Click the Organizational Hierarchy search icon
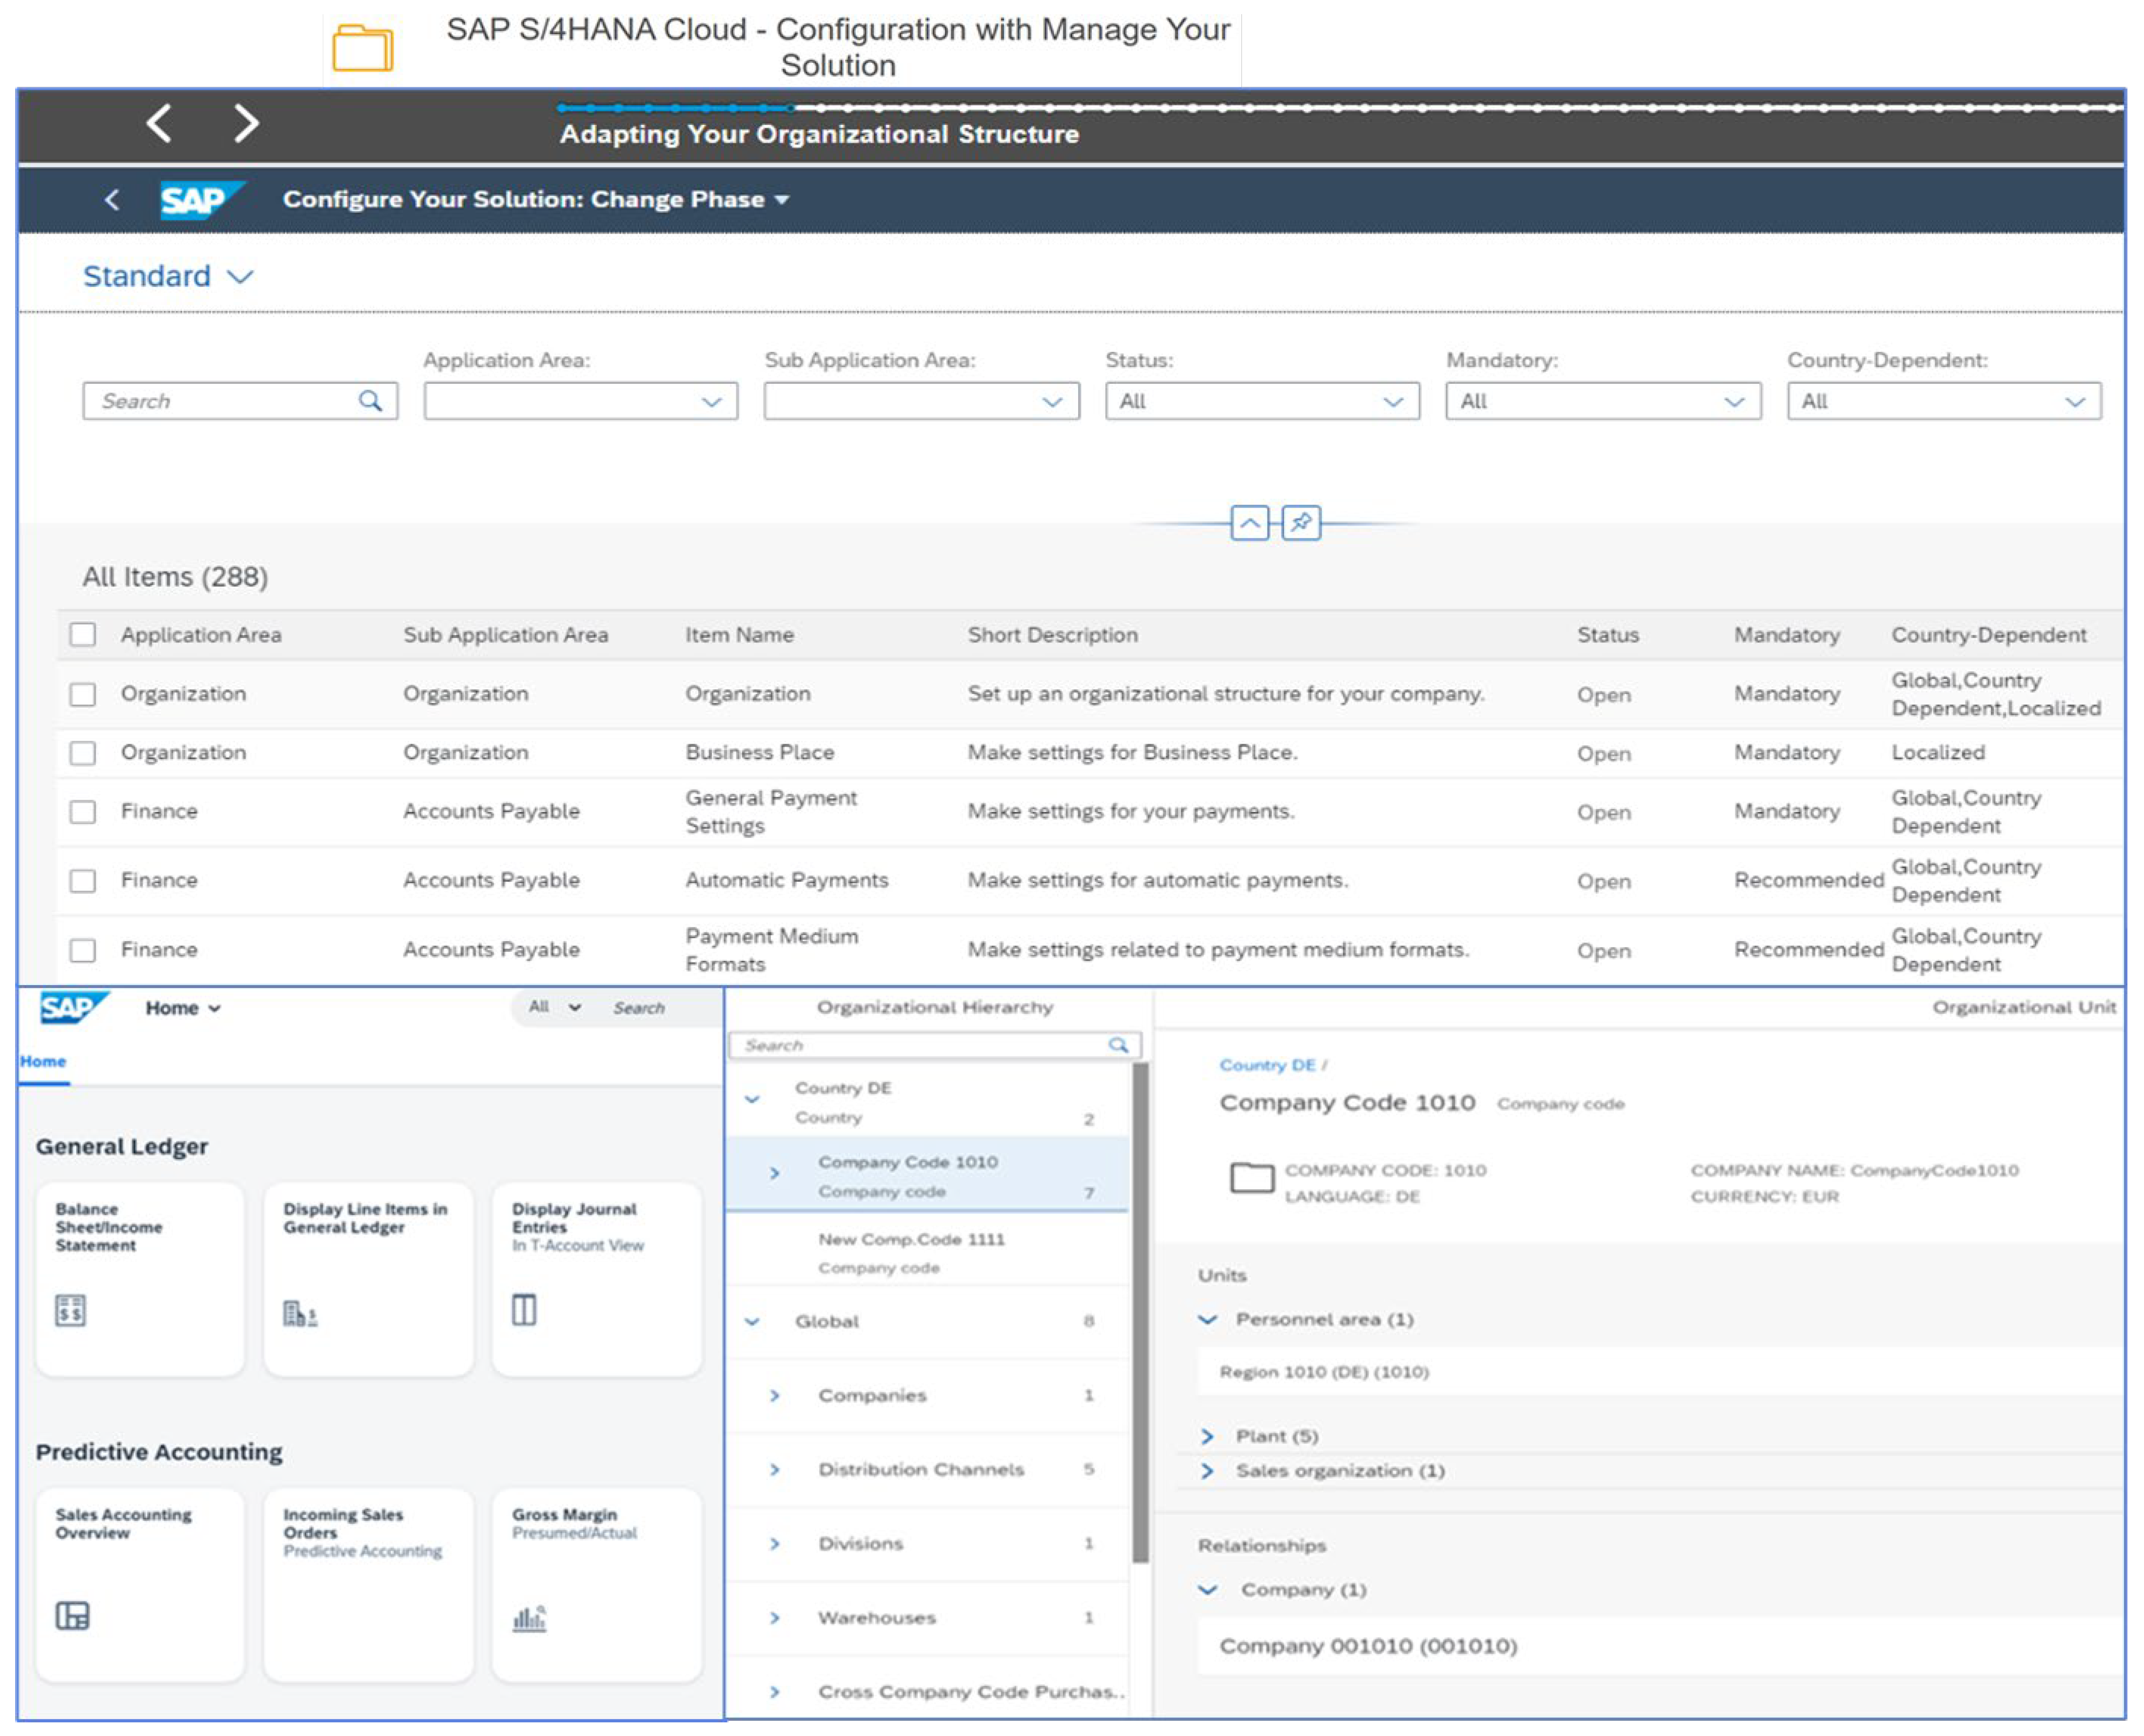The image size is (2144, 1736). (1118, 1045)
